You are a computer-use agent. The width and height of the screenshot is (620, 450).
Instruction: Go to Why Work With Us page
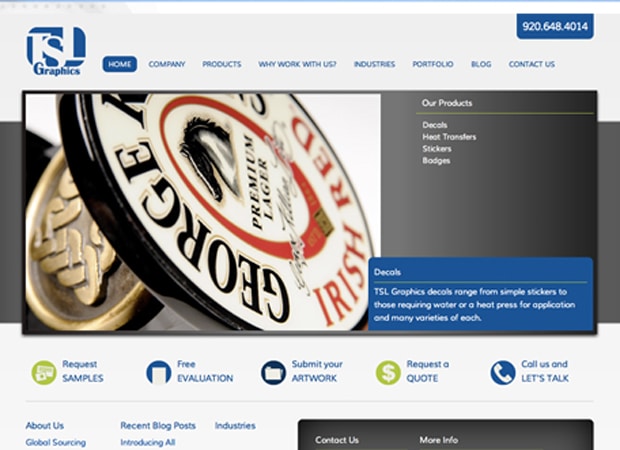297,64
